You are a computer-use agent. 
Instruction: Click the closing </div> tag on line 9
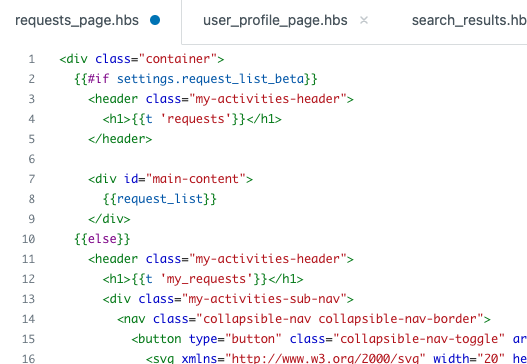(109, 219)
